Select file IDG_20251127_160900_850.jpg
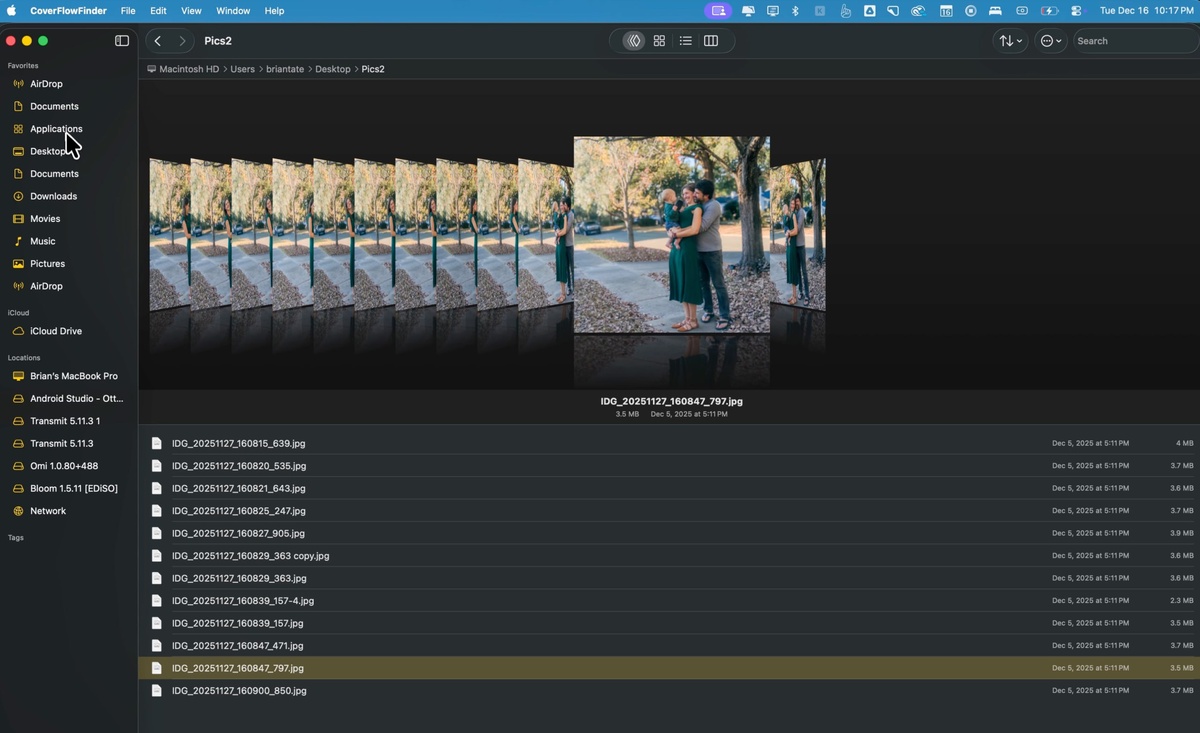Screen dimensions: 1200x733 pyautogui.click(x=669, y=691)
